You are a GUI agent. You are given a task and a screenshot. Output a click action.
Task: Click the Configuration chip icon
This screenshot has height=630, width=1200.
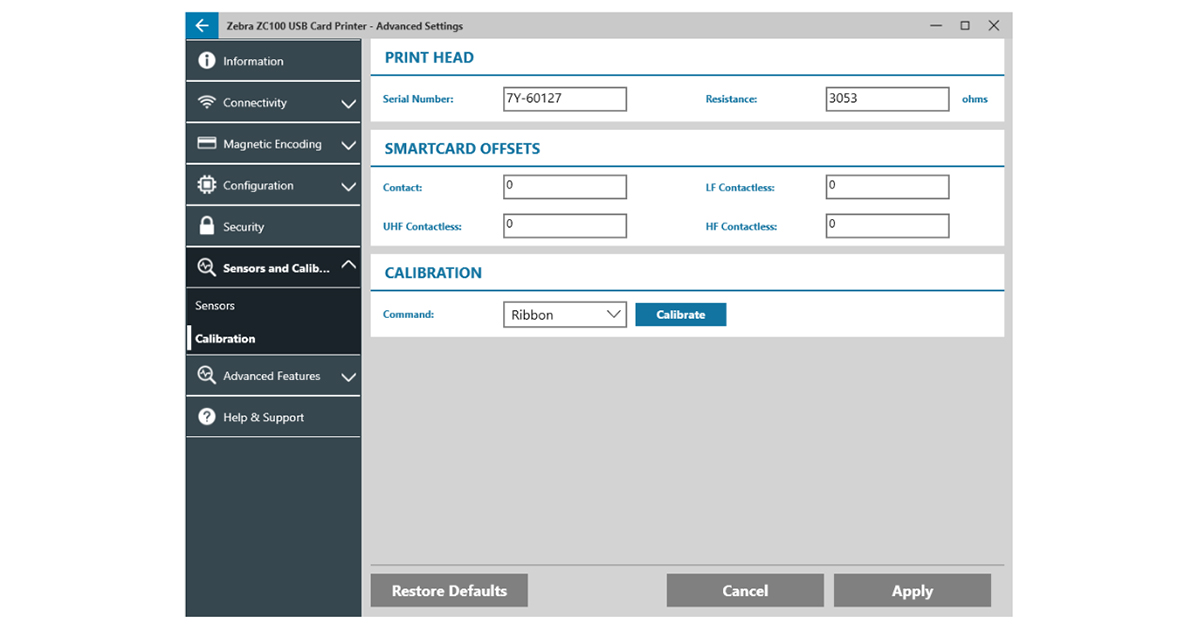coord(207,185)
